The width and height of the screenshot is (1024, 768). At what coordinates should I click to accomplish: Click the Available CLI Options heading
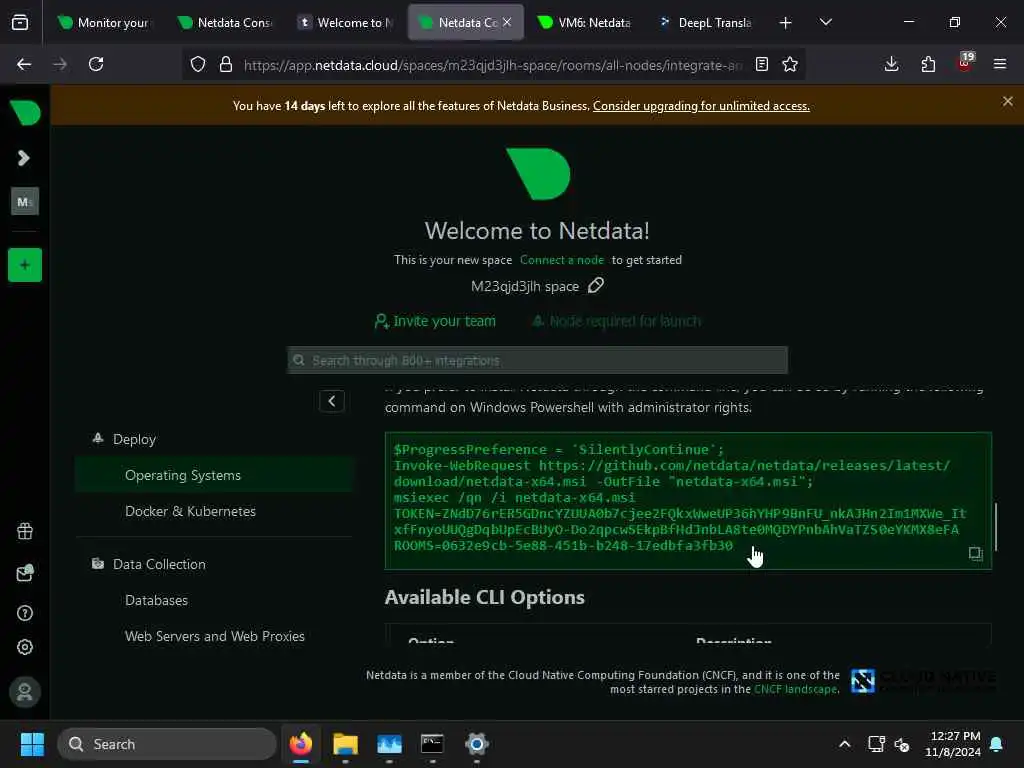point(485,598)
